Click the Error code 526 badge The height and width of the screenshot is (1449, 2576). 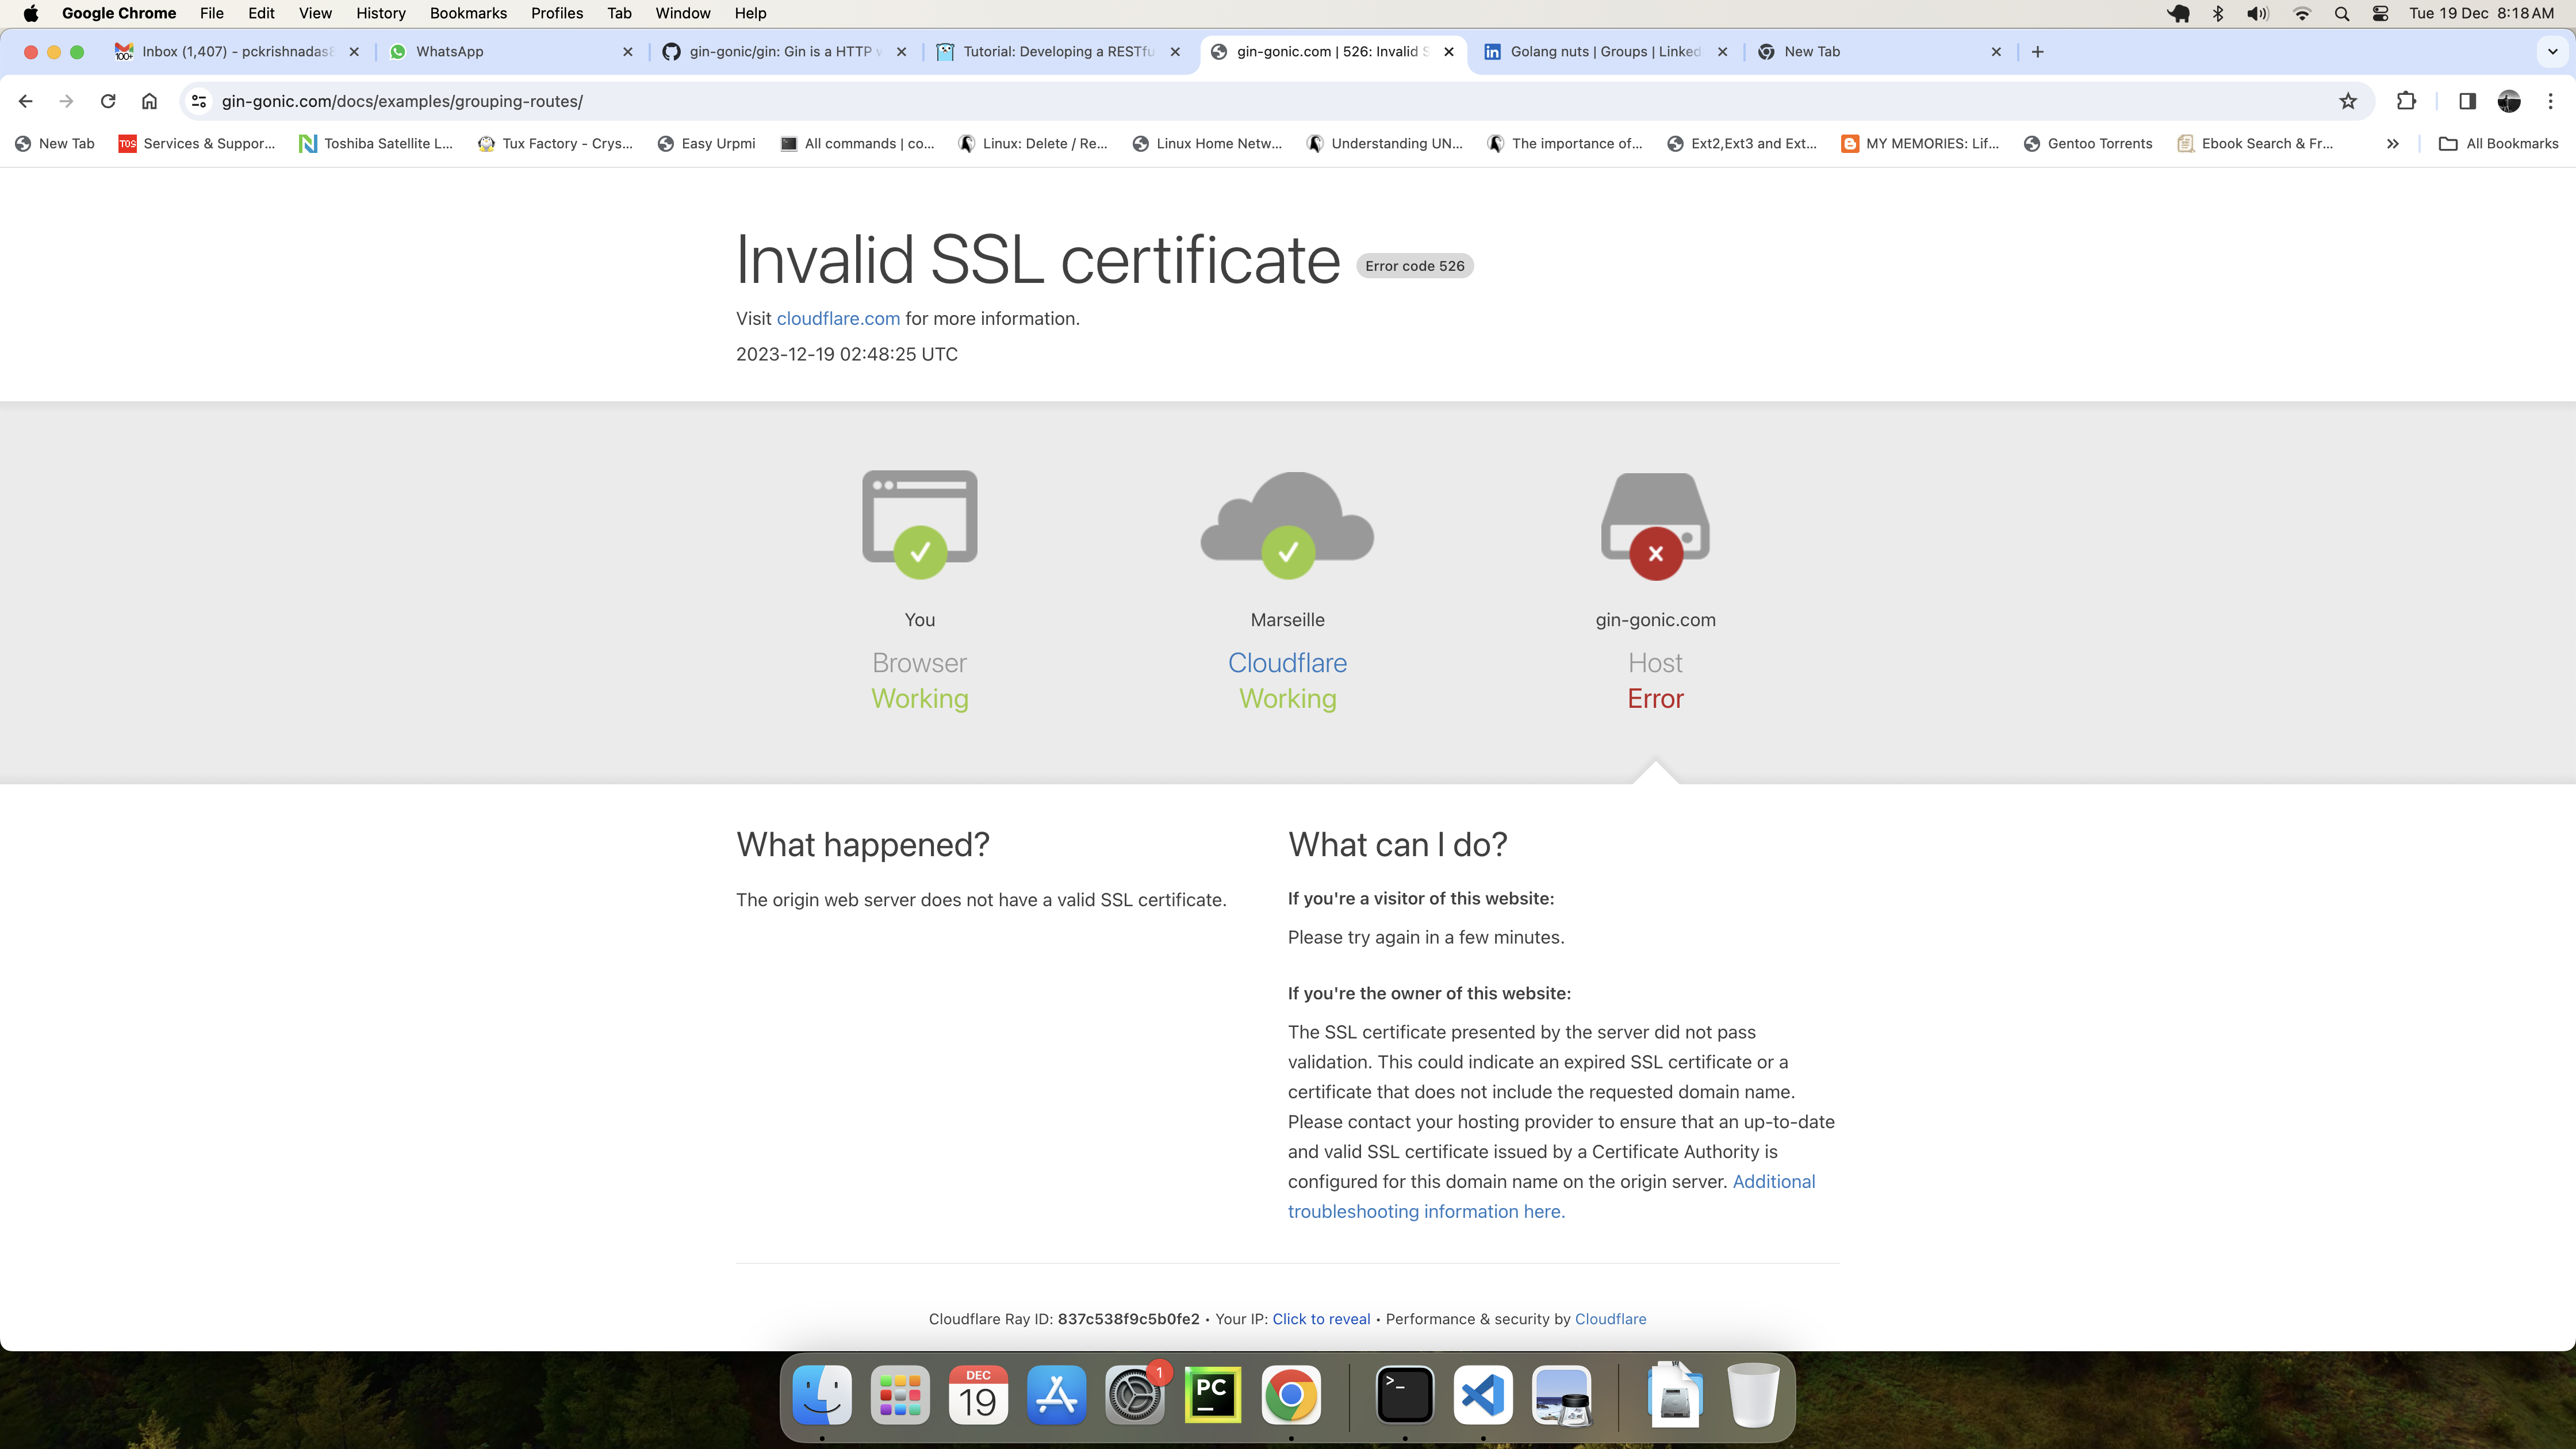coord(1414,266)
